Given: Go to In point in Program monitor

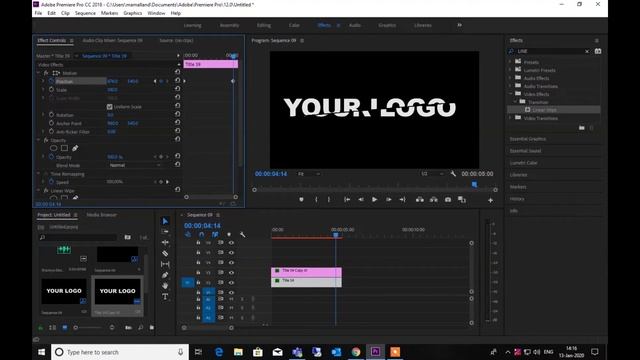Looking at the screenshot, I should pos(347,200).
